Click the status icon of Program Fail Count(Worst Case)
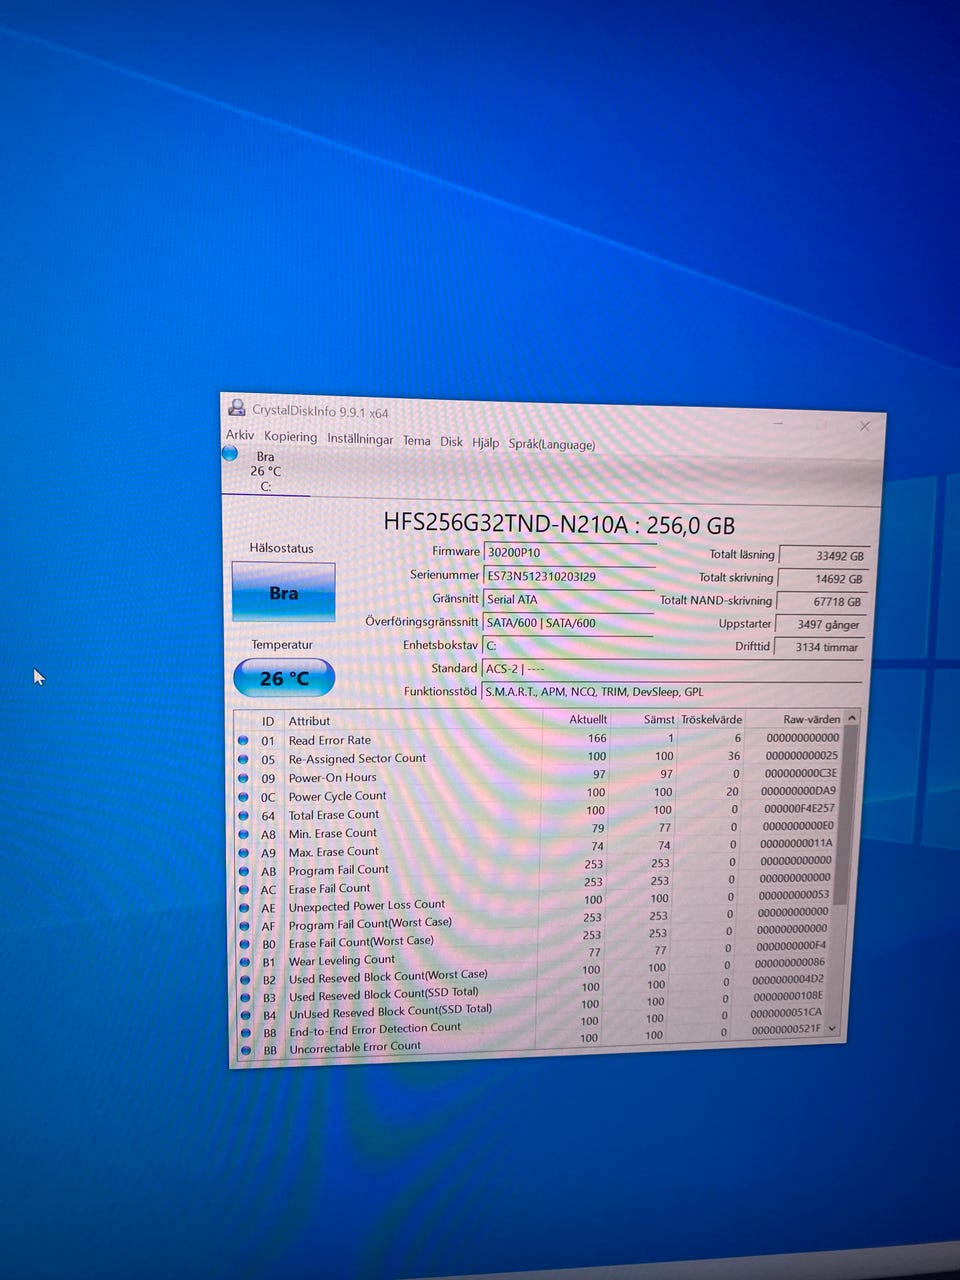Image resolution: width=960 pixels, height=1280 pixels. [x=245, y=926]
